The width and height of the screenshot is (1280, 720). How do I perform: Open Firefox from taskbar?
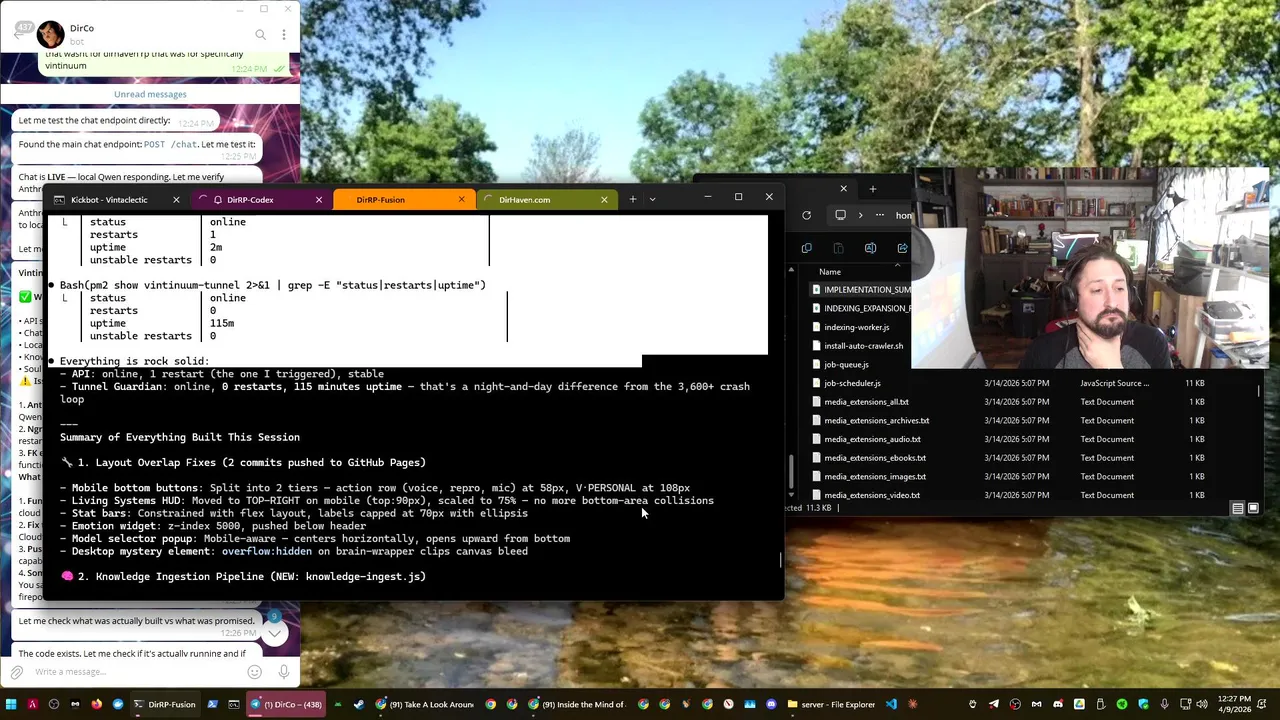tap(96, 704)
